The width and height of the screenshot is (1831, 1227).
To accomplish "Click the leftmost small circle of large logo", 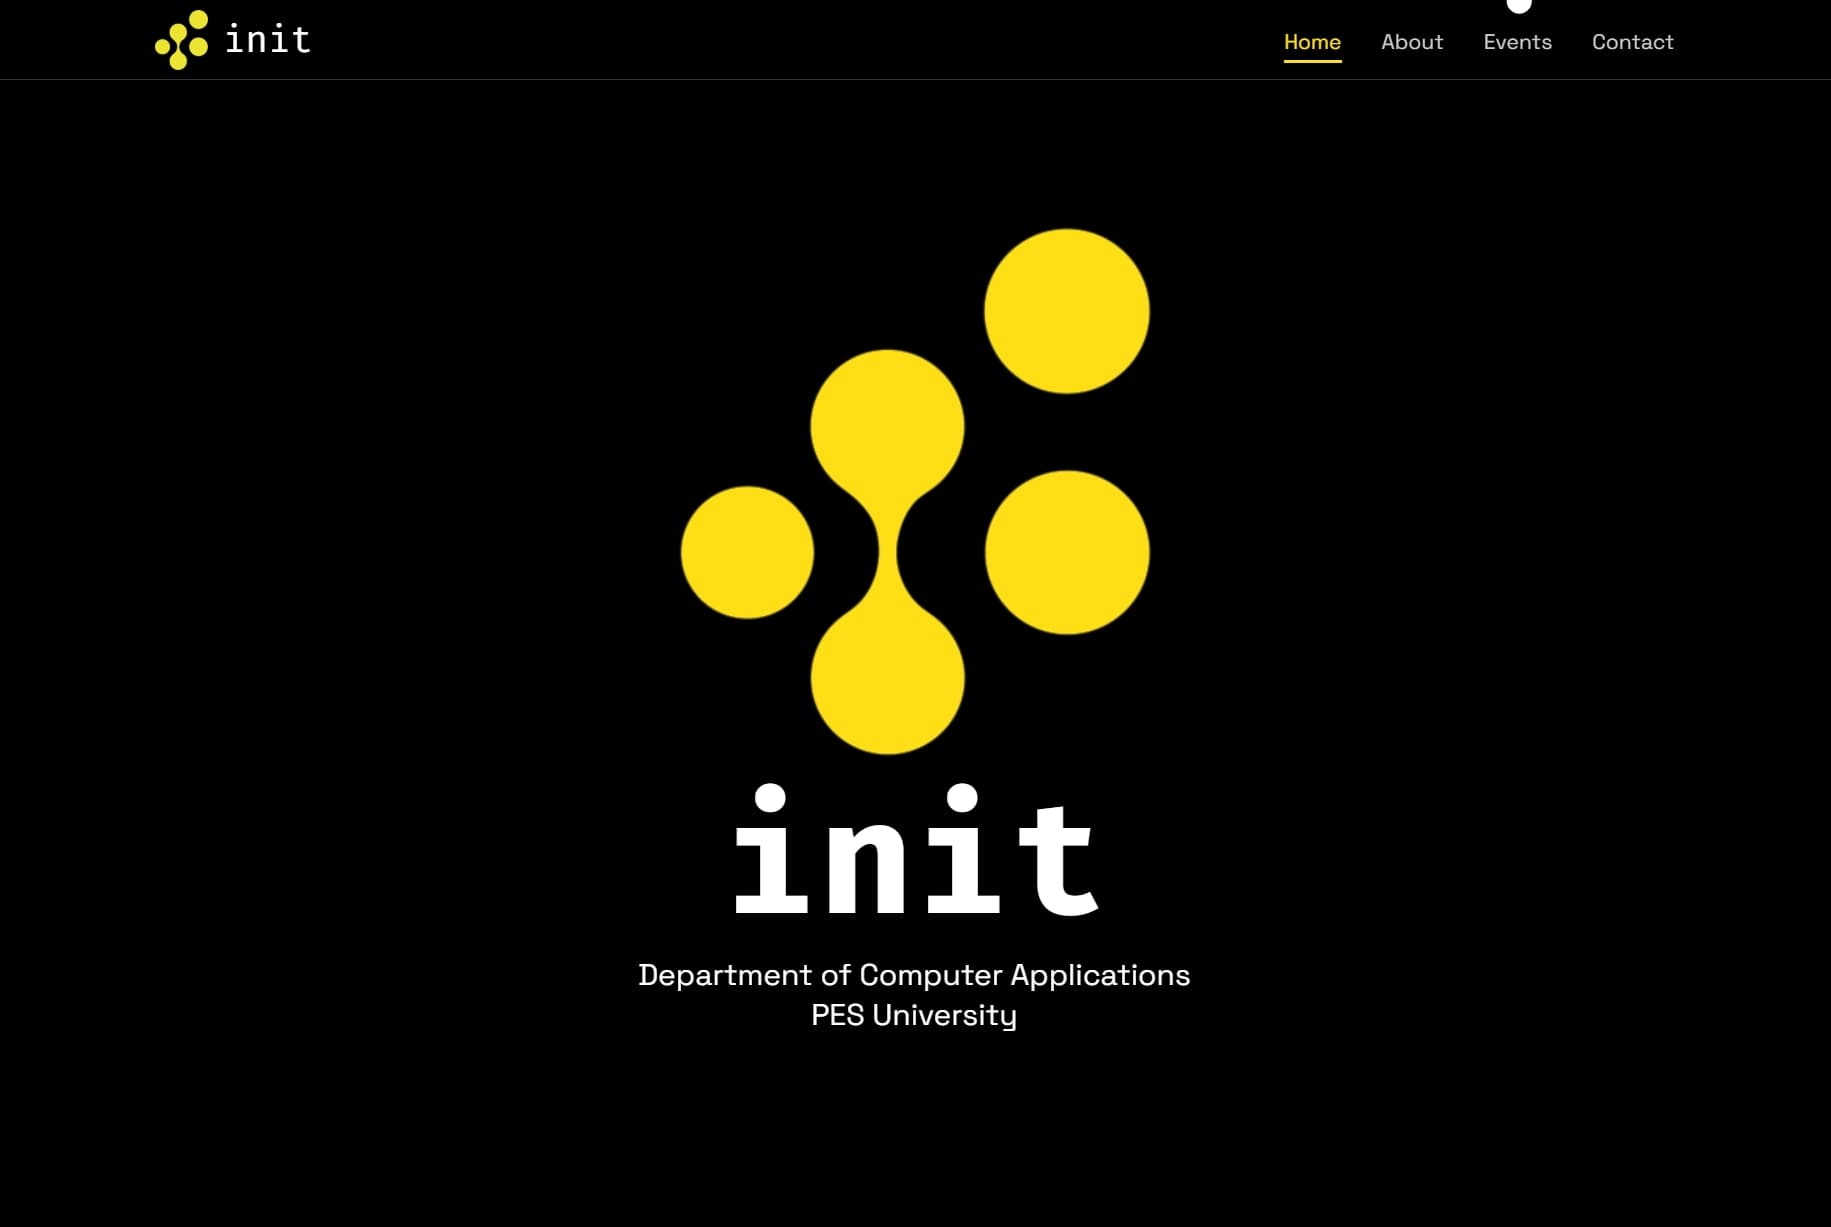I will coord(747,553).
